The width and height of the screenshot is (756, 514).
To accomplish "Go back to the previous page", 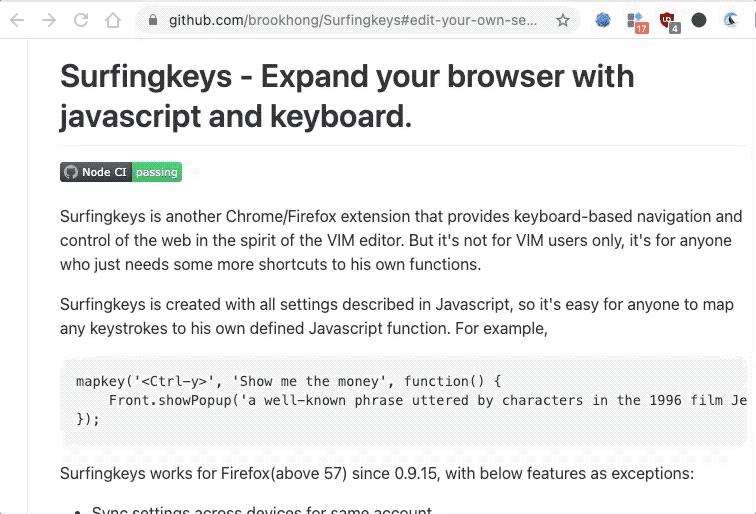I will (x=17, y=20).
